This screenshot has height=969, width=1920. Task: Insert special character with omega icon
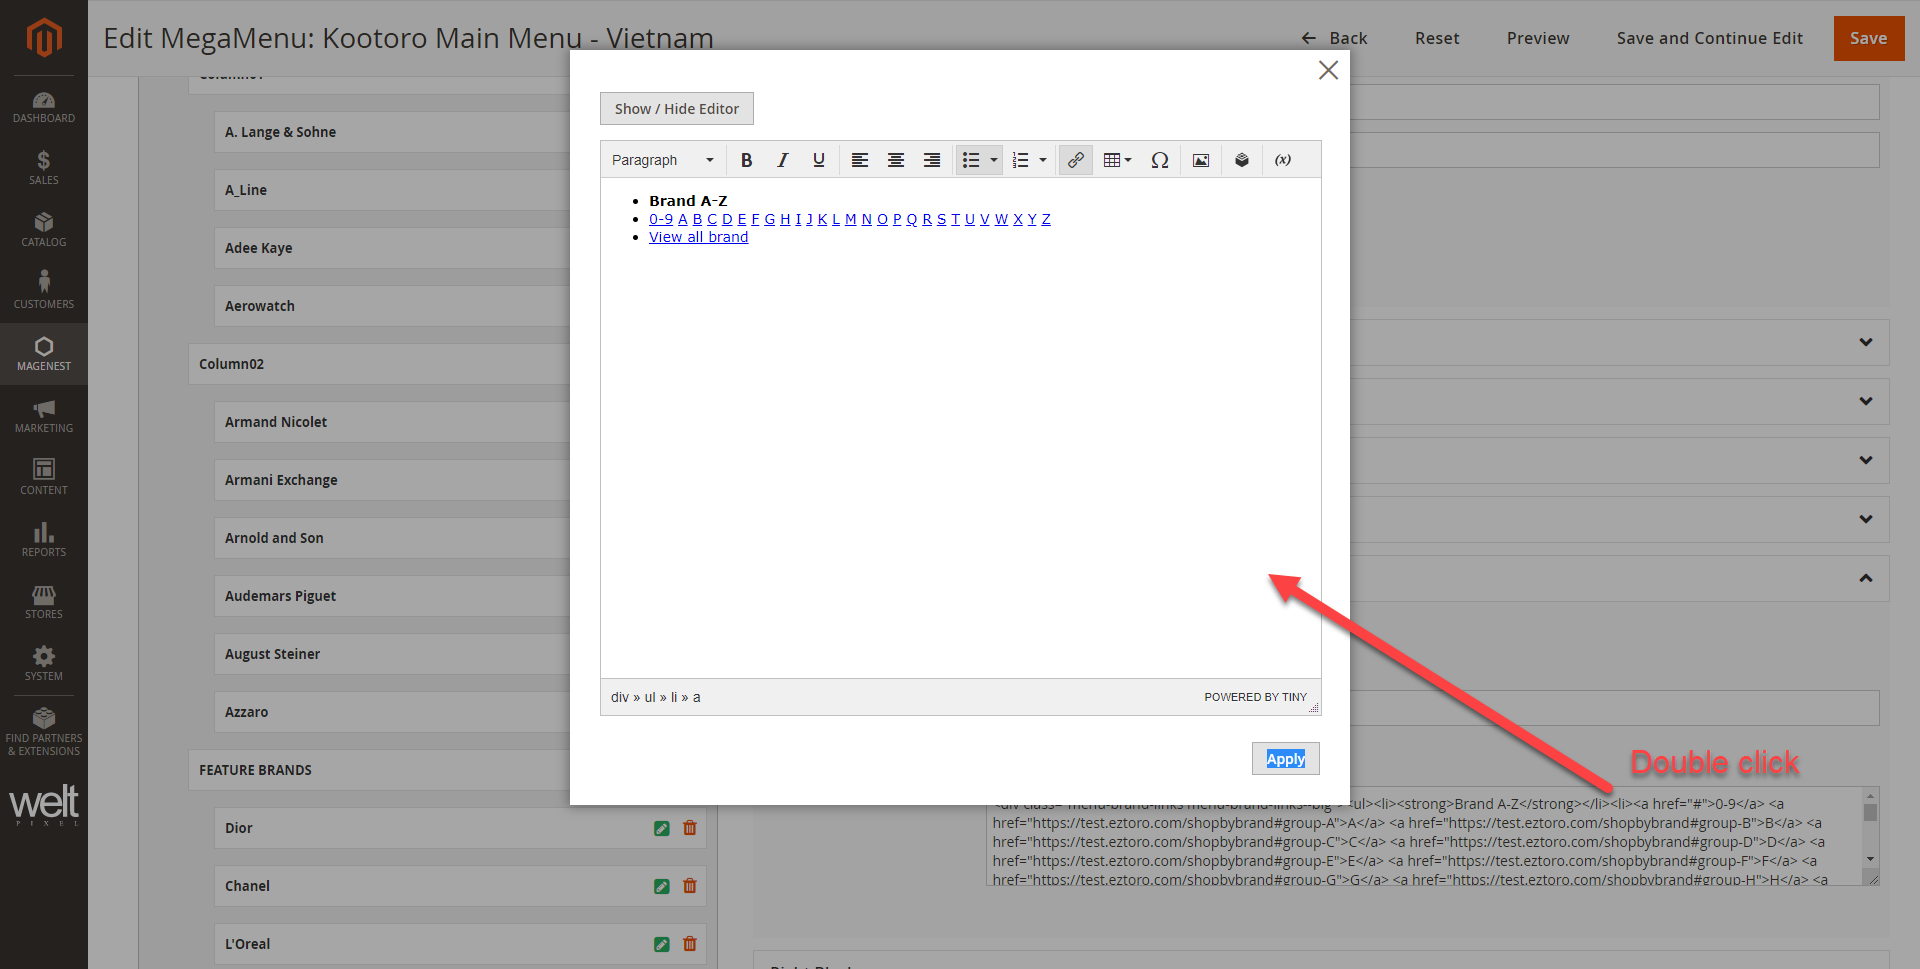(1160, 160)
